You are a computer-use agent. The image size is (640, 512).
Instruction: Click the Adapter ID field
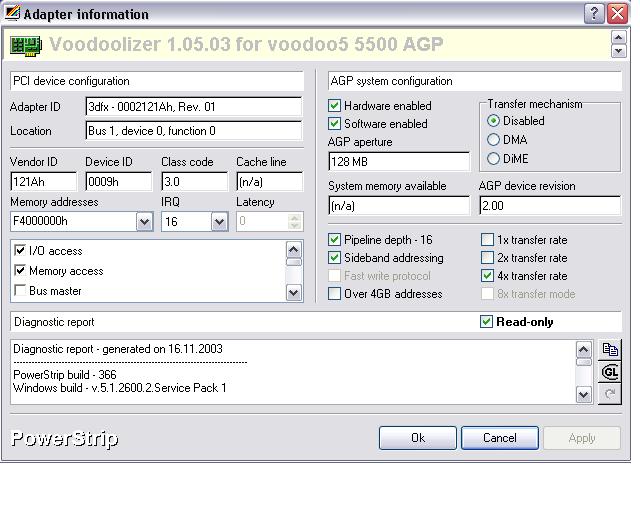(x=194, y=107)
